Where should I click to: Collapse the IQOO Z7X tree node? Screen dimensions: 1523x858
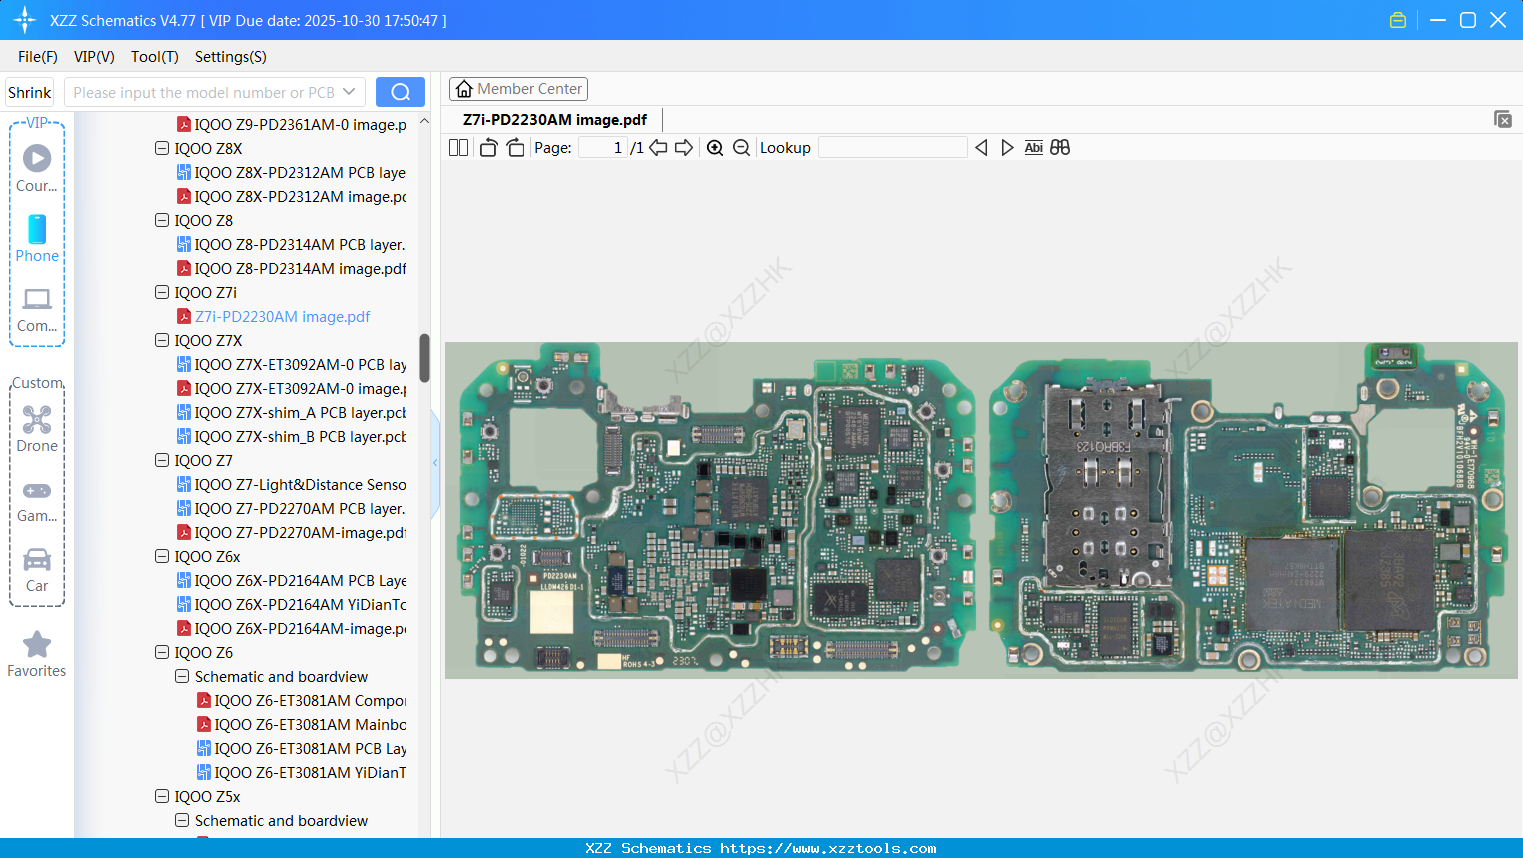[x=162, y=341]
